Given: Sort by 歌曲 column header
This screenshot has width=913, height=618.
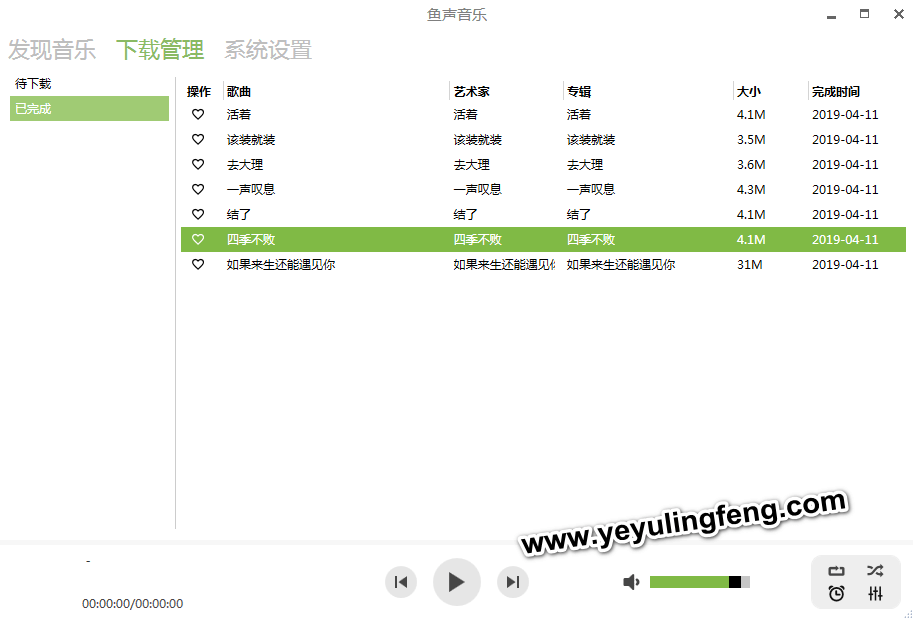Looking at the screenshot, I should (239, 91).
